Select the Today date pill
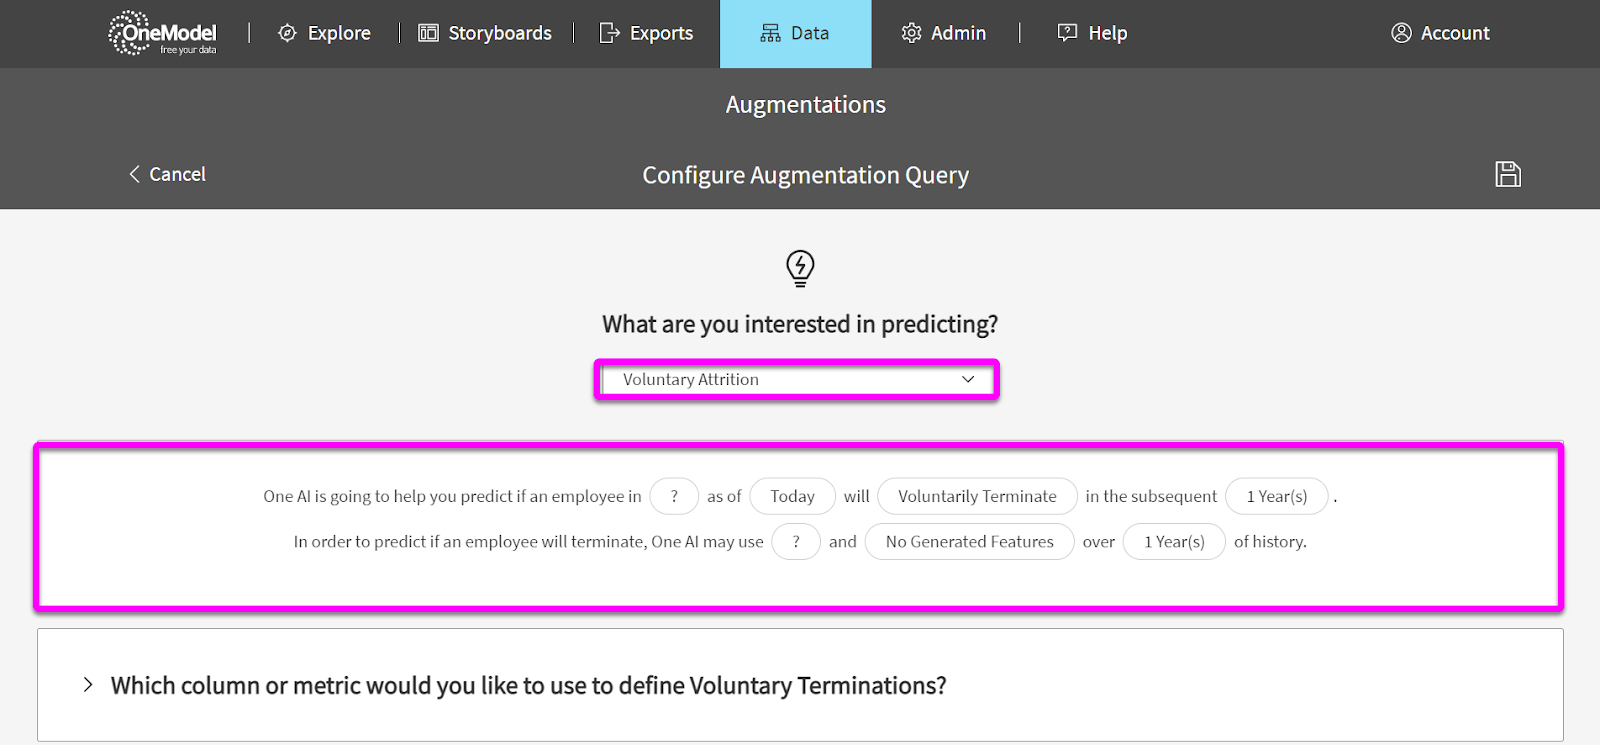 [792, 496]
